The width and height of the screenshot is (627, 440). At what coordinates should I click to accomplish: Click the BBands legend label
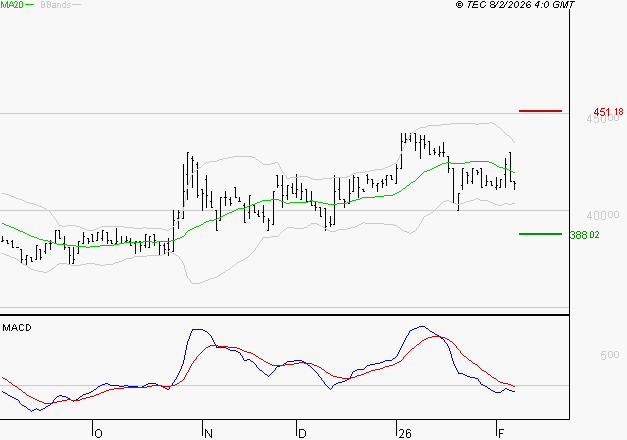[x=56, y=5]
